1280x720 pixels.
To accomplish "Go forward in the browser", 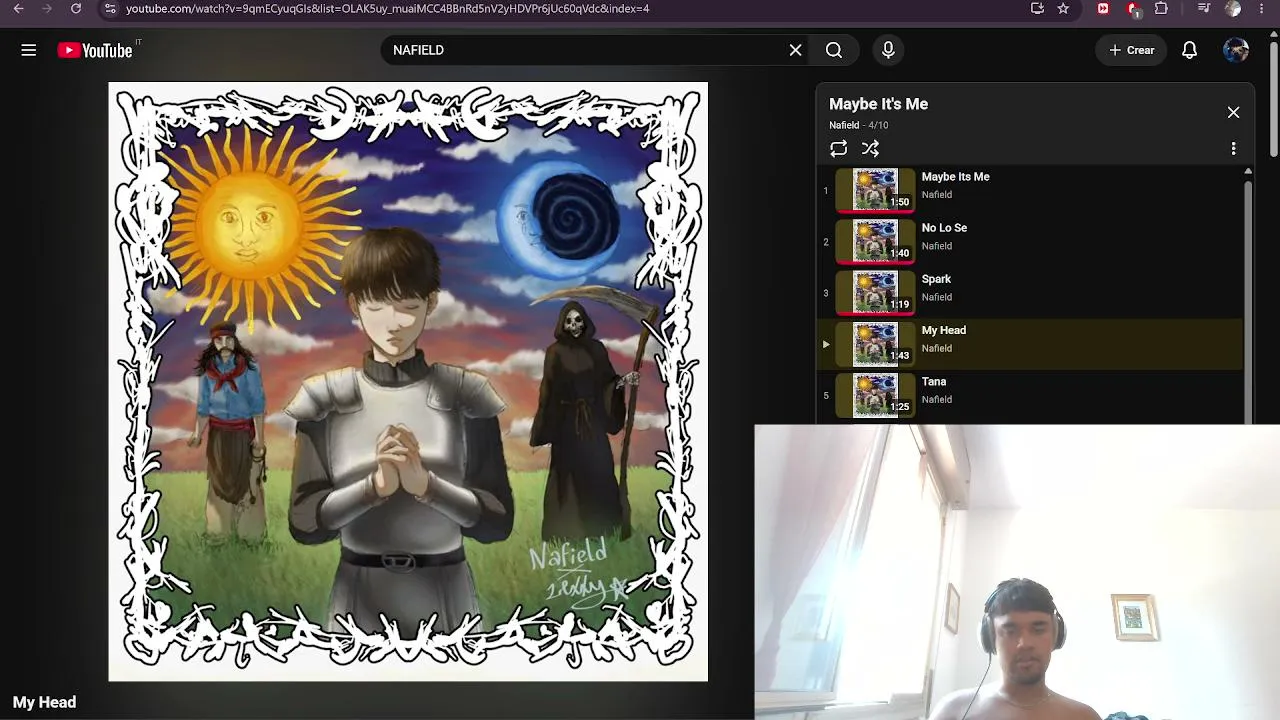I will 47,9.
